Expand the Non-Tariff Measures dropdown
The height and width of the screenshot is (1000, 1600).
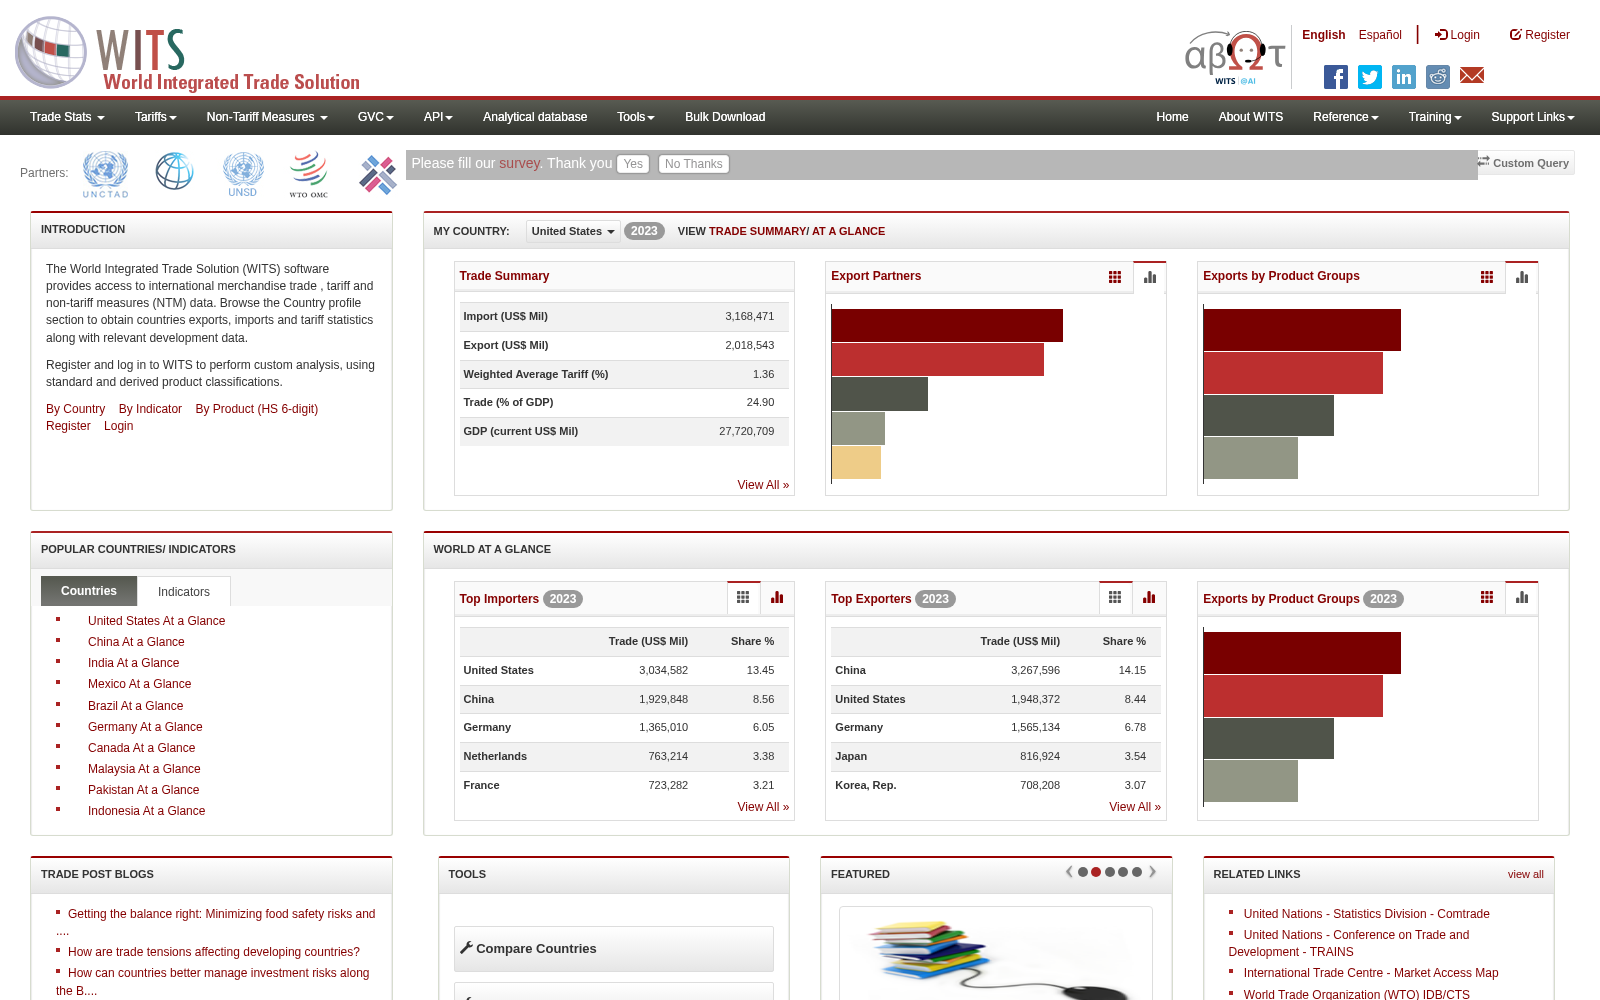(x=267, y=117)
